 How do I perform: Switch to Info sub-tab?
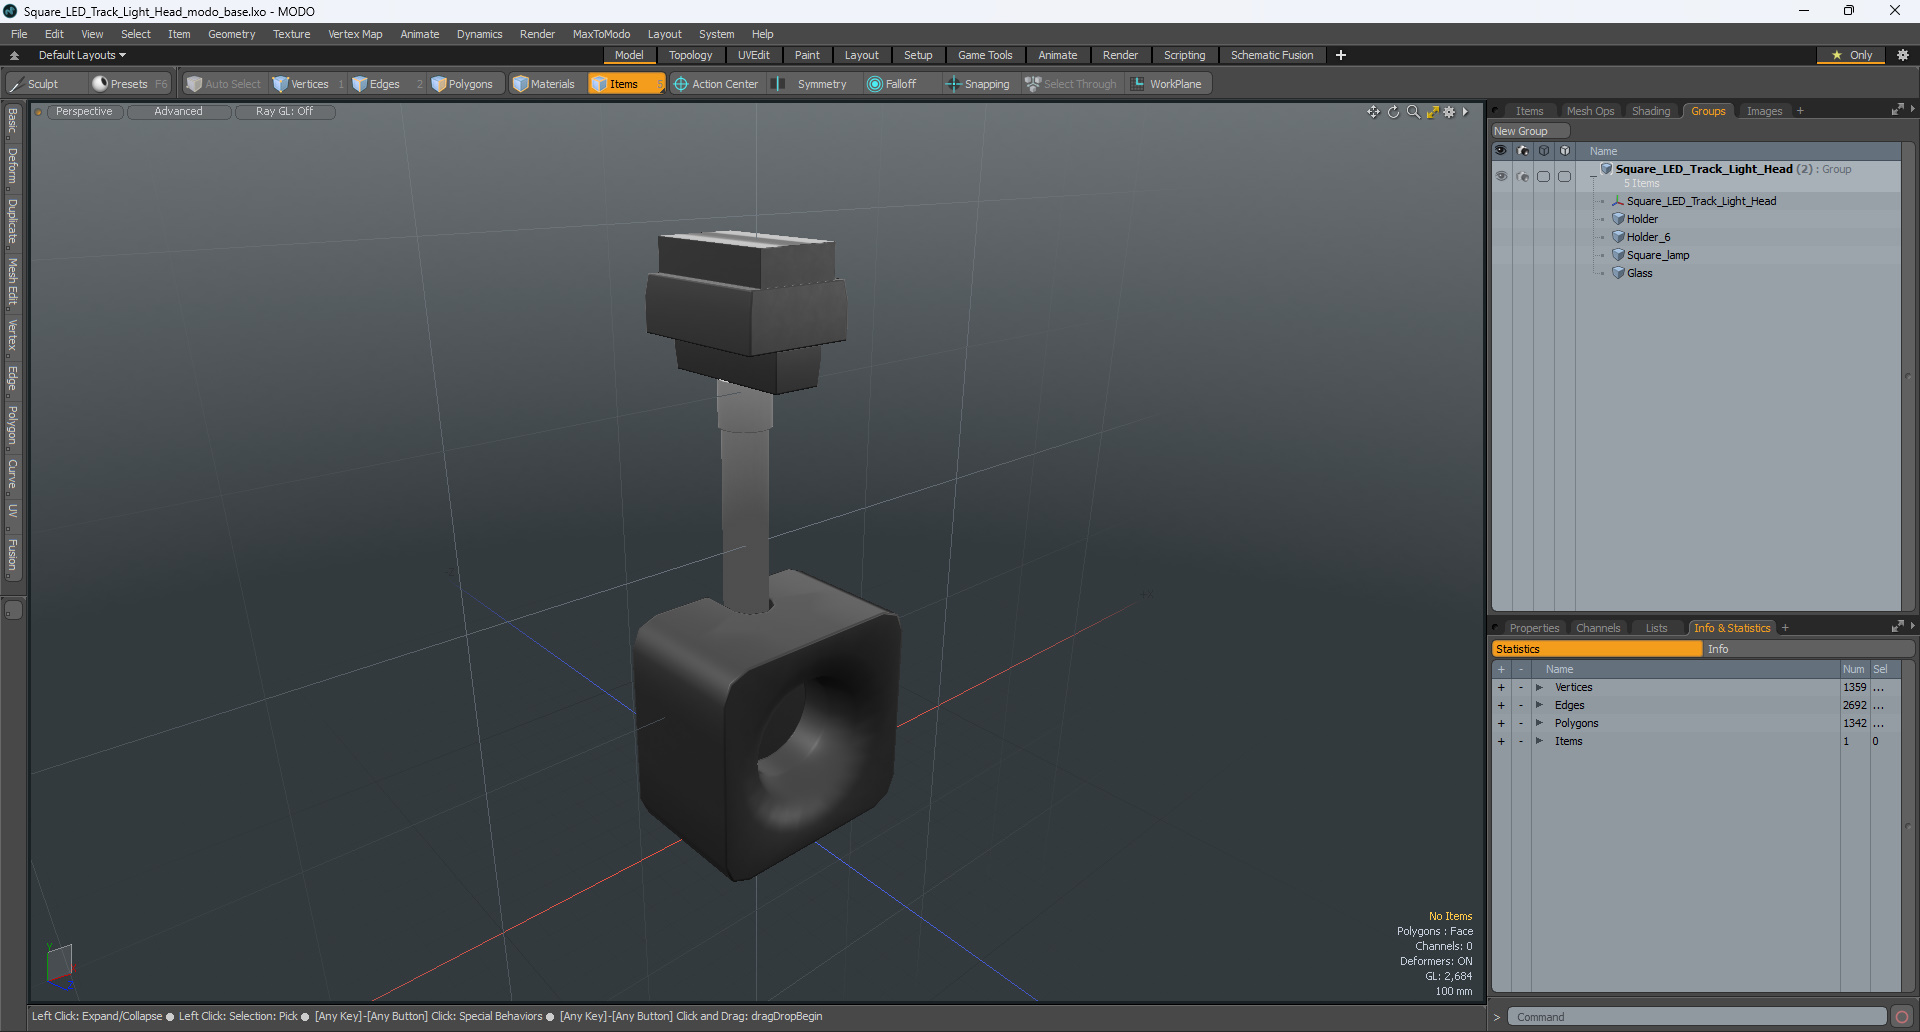coord(1808,649)
